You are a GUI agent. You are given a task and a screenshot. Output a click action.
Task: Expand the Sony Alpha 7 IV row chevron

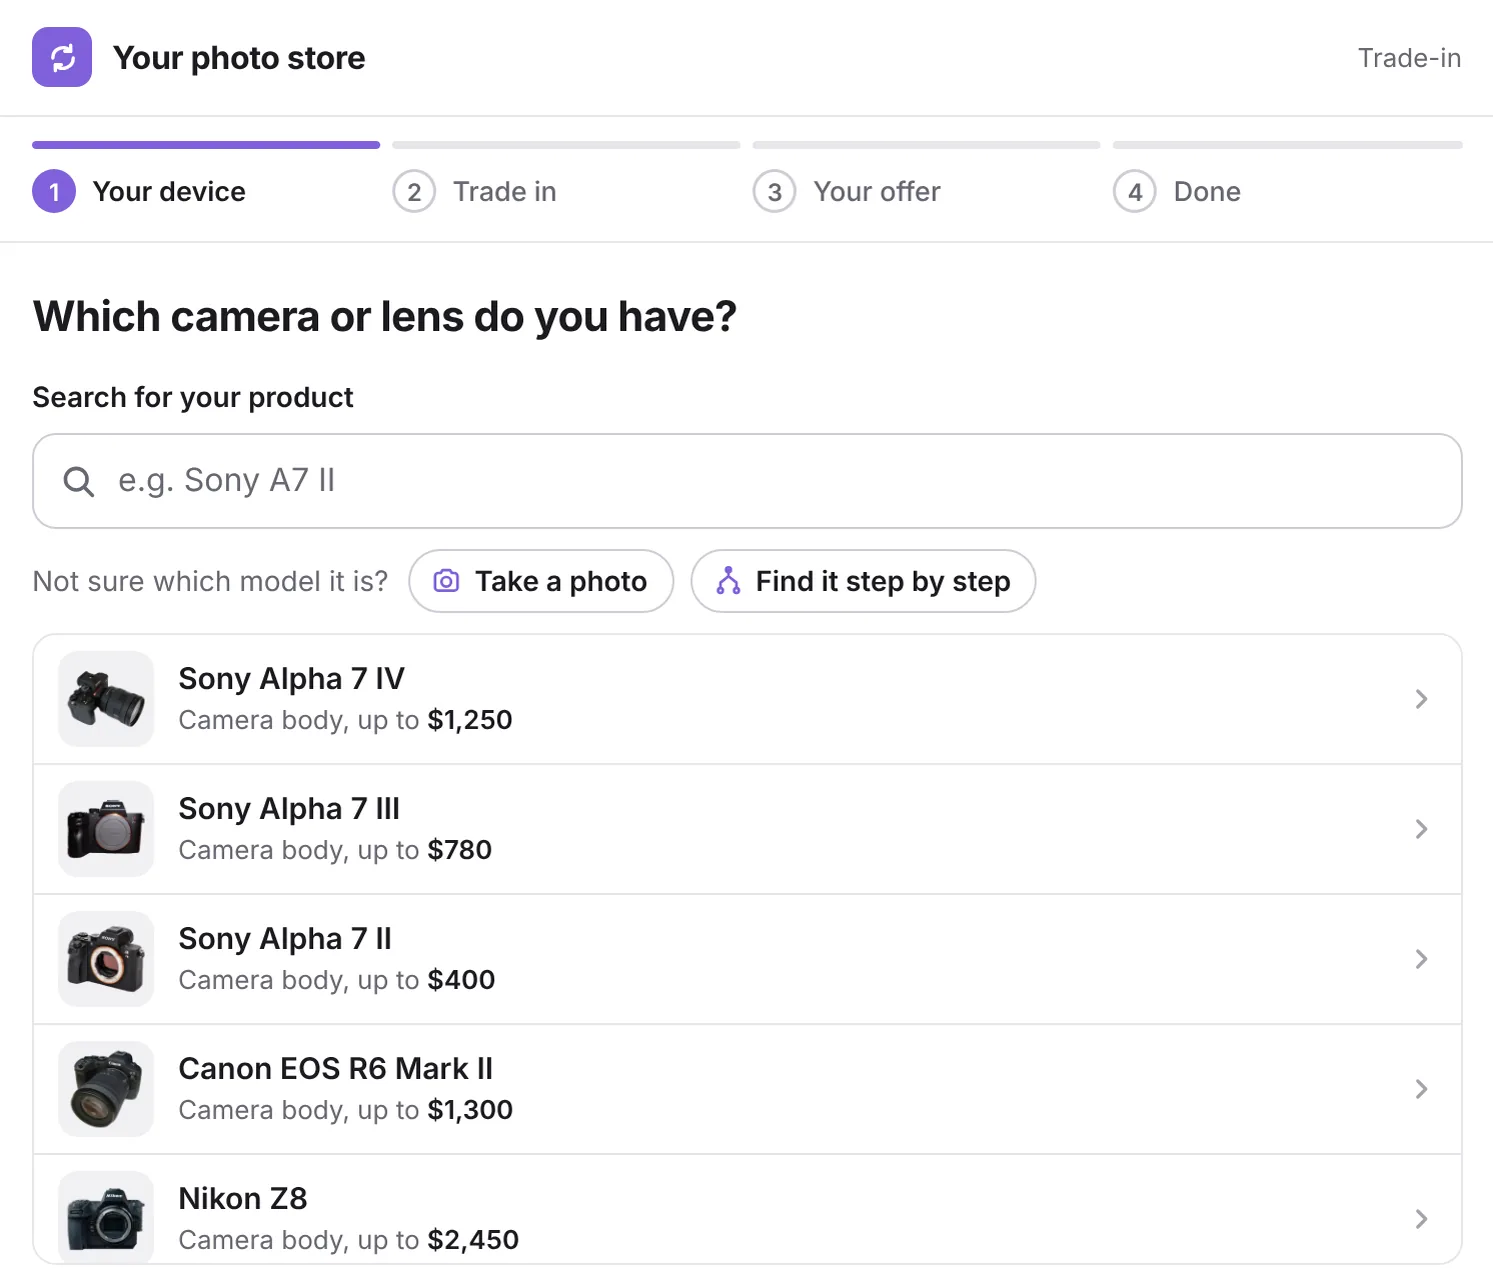[x=1421, y=699]
